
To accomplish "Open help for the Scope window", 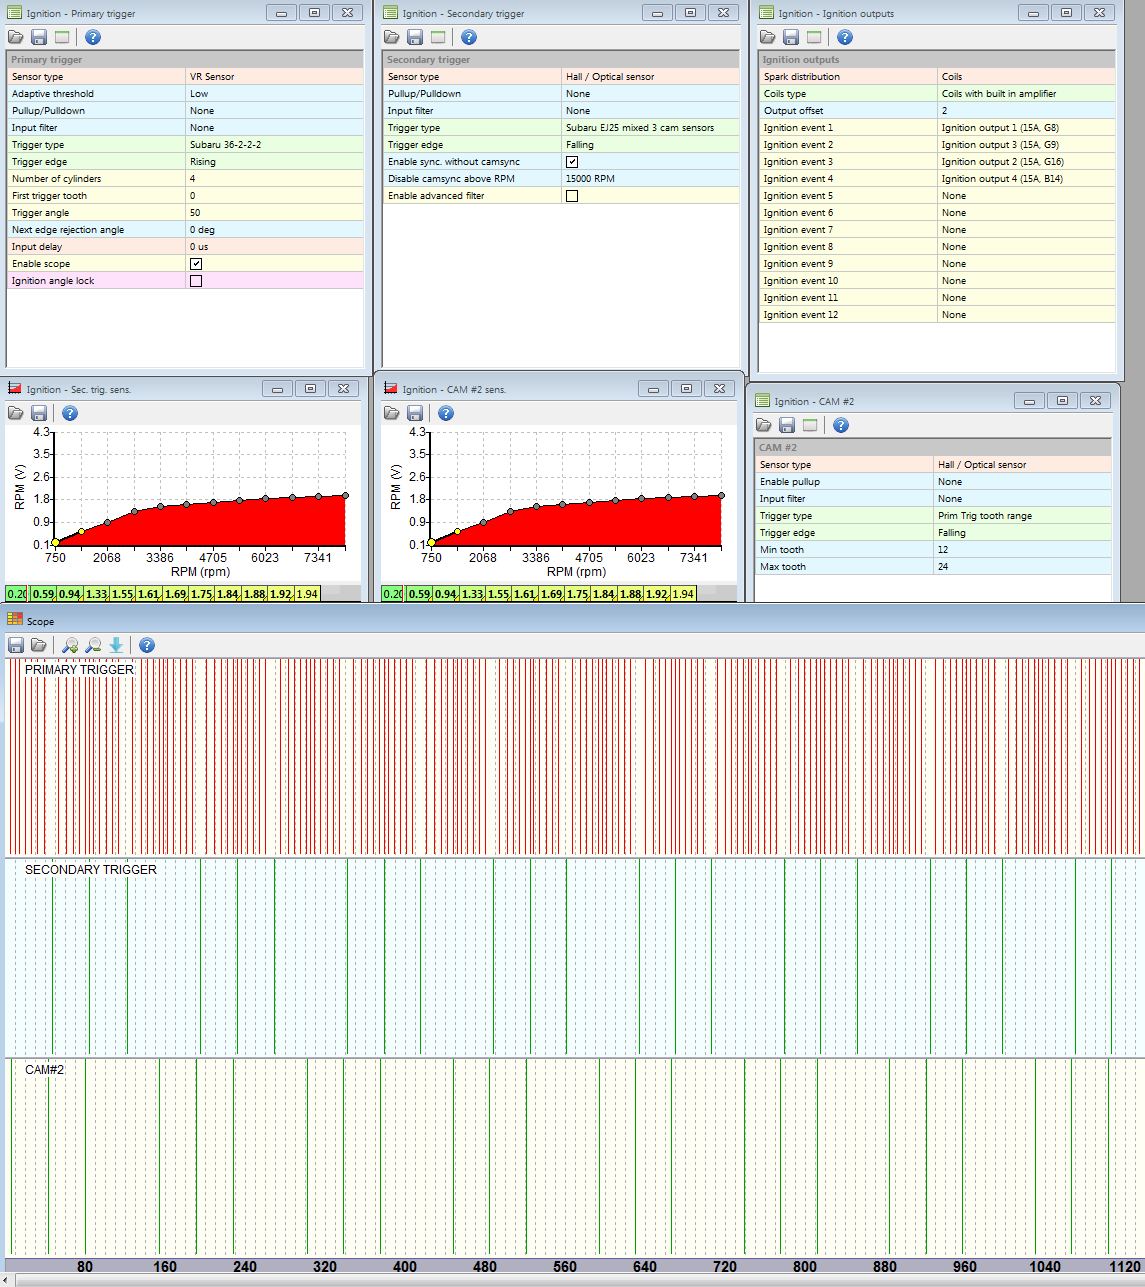I will point(147,645).
